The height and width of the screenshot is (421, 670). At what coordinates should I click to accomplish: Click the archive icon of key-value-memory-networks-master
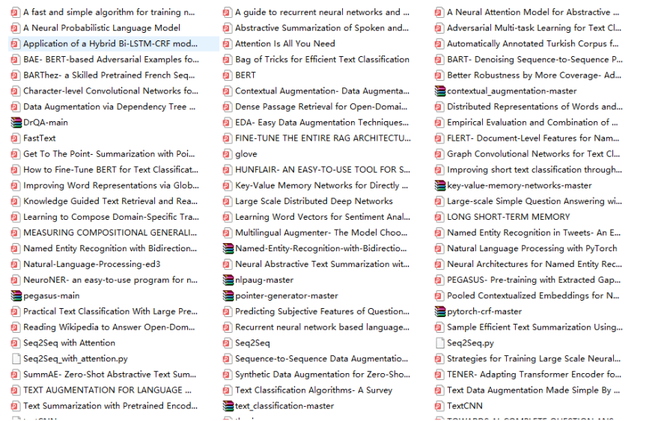[x=440, y=185]
